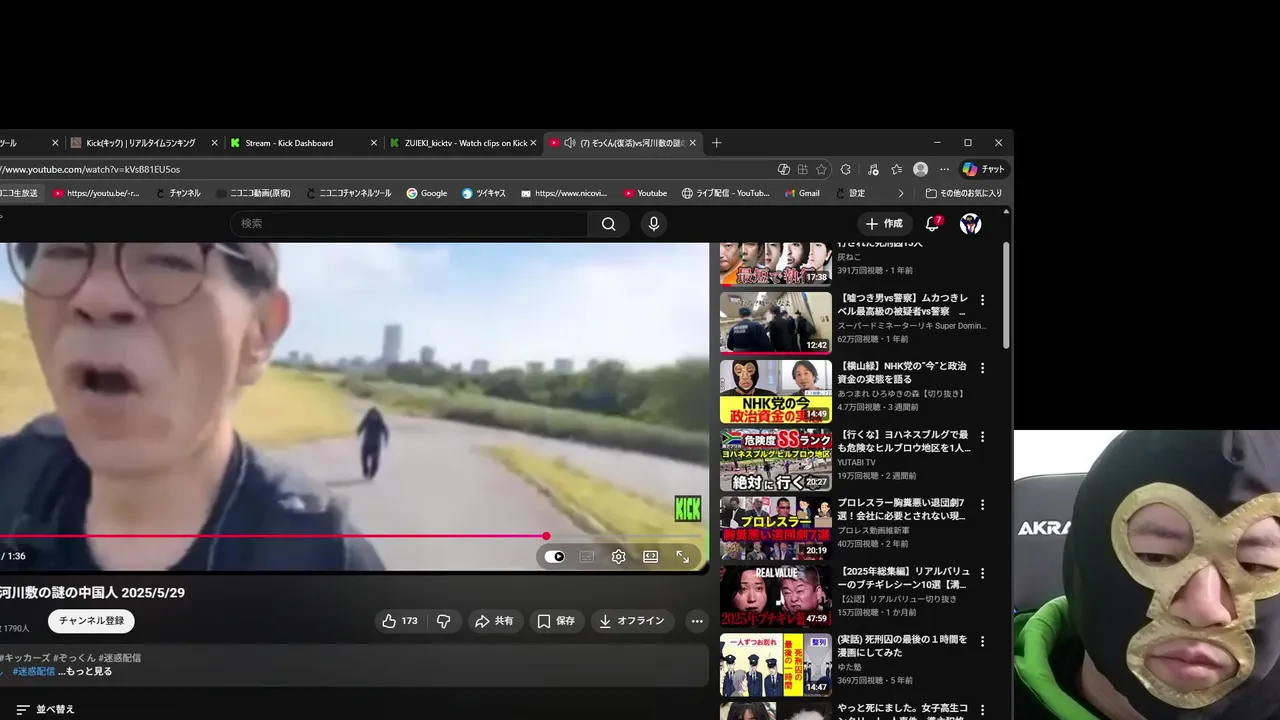Open the browser profile avatar
Image resolution: width=1280 pixels, height=720 pixels.
point(920,169)
